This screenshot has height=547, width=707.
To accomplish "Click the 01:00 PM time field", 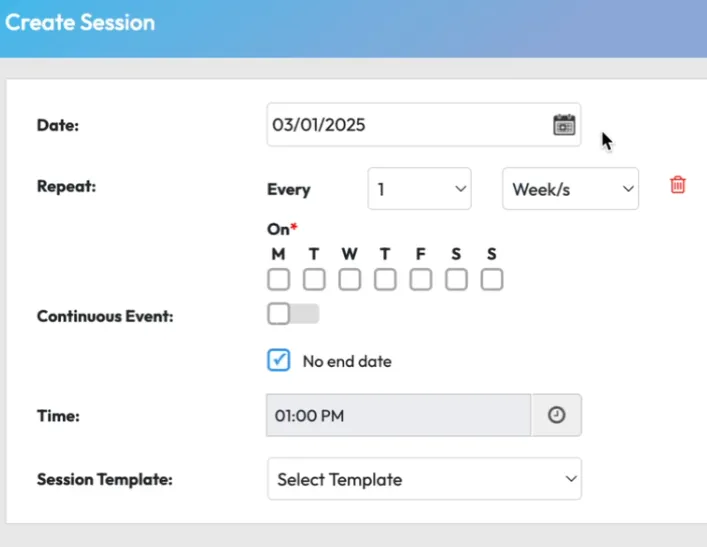I will (x=398, y=415).
